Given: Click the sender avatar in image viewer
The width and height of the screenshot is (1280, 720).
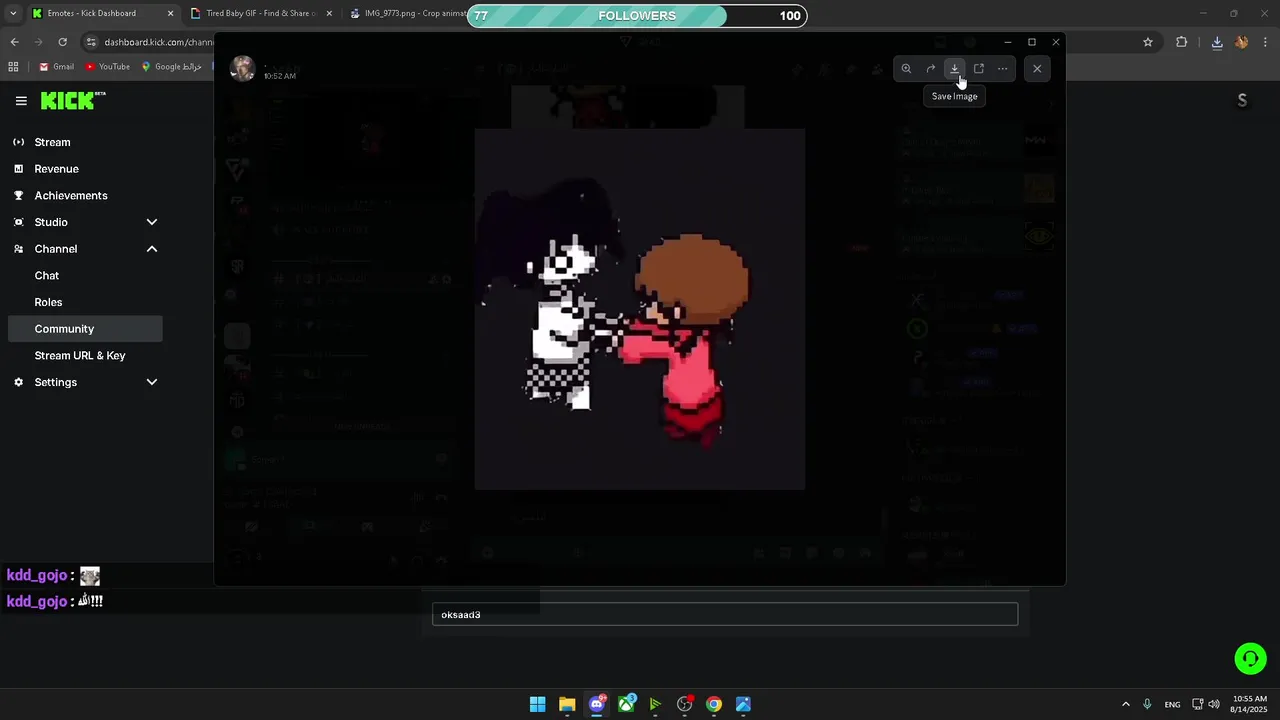Looking at the screenshot, I should (x=242, y=69).
